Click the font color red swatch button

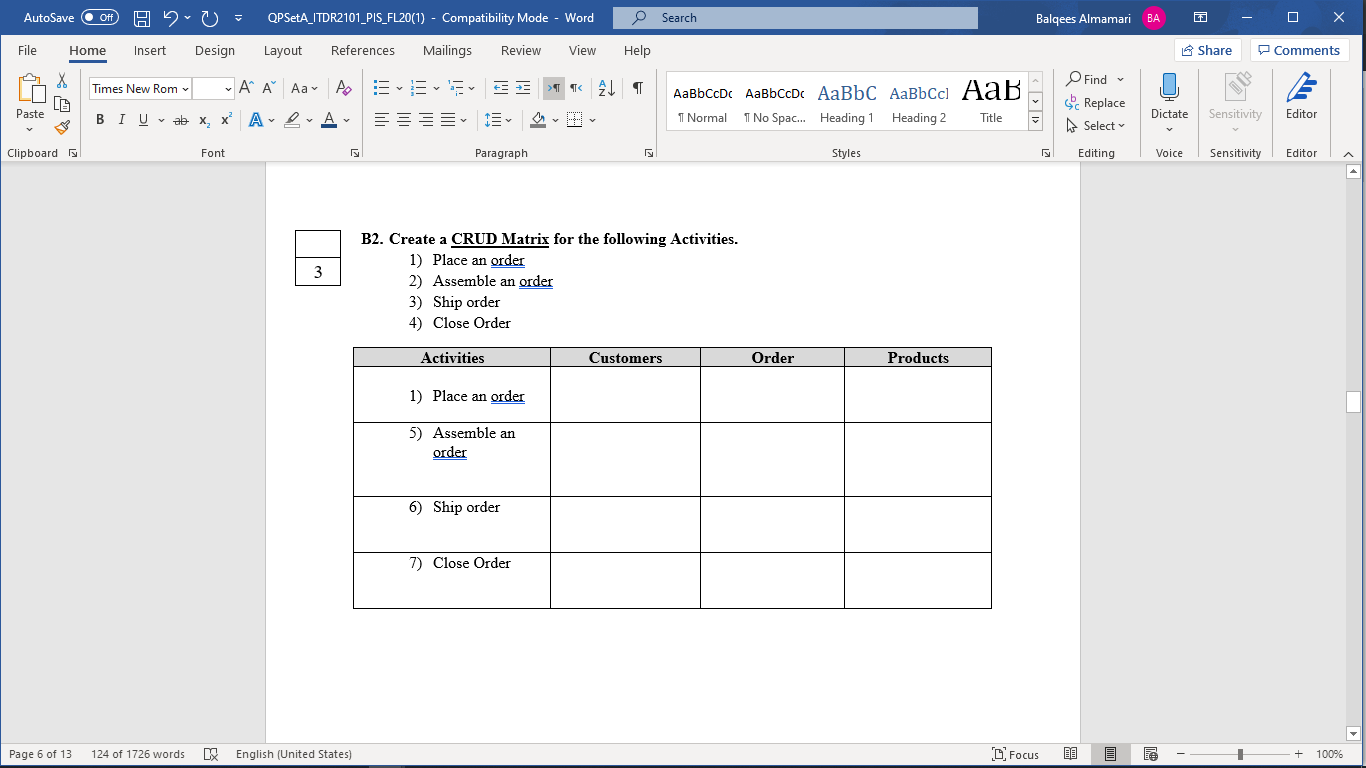click(329, 120)
